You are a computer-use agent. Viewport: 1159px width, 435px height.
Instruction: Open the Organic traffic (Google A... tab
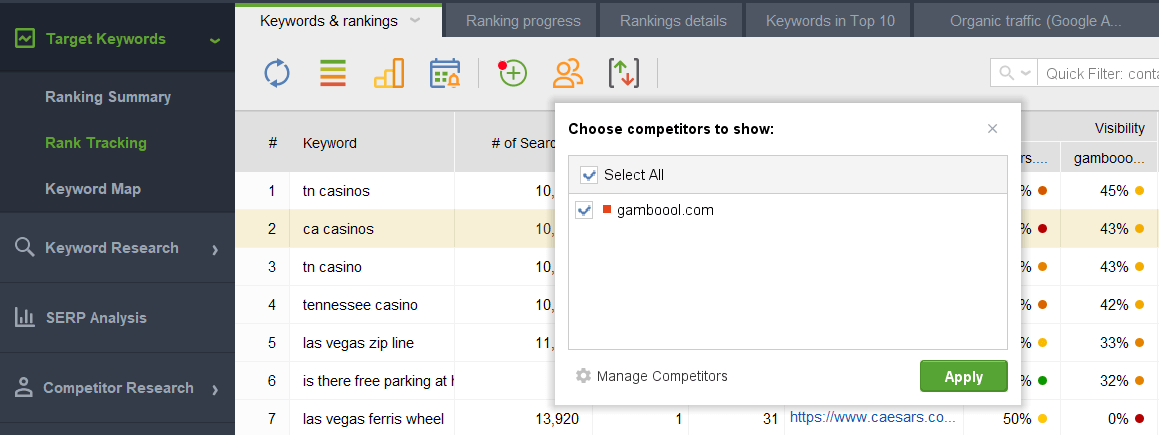(1036, 21)
